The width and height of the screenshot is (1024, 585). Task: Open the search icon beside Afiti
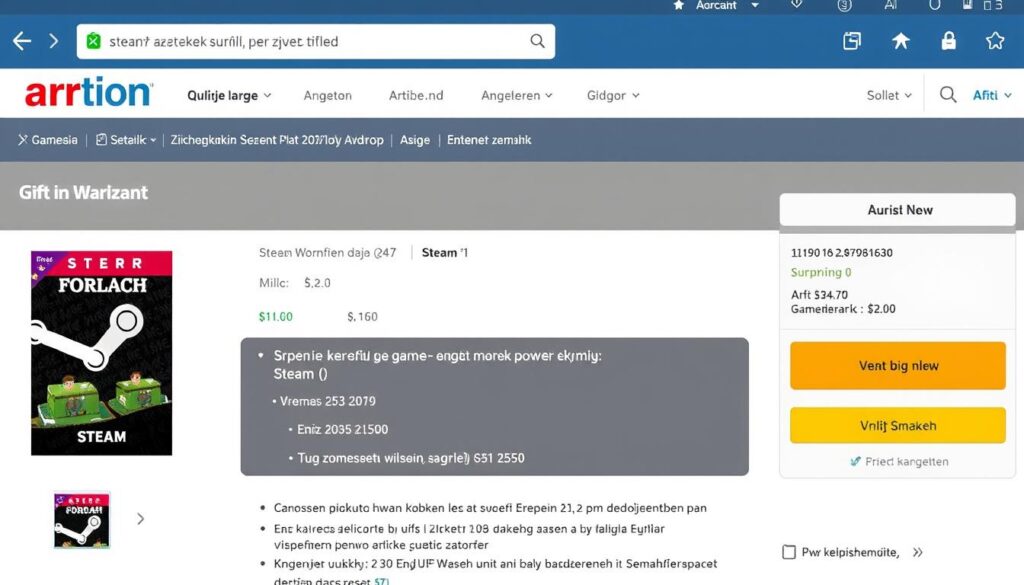[x=947, y=94]
